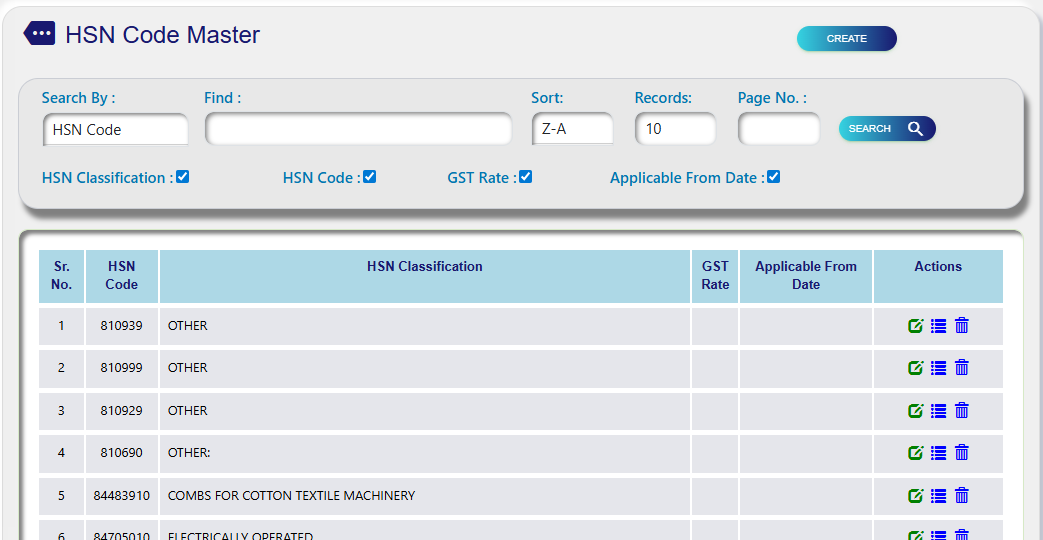Open list details for HSN code 84483910

pos(938,495)
